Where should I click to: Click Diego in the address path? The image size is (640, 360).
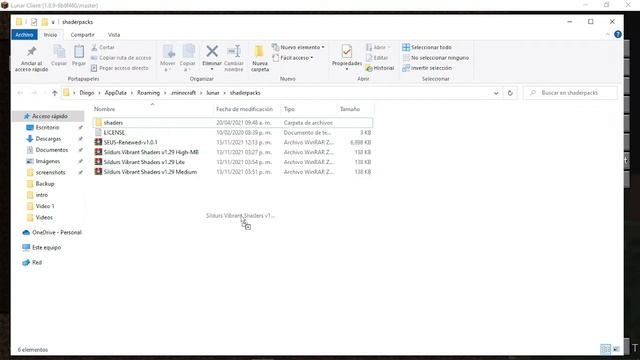point(87,93)
